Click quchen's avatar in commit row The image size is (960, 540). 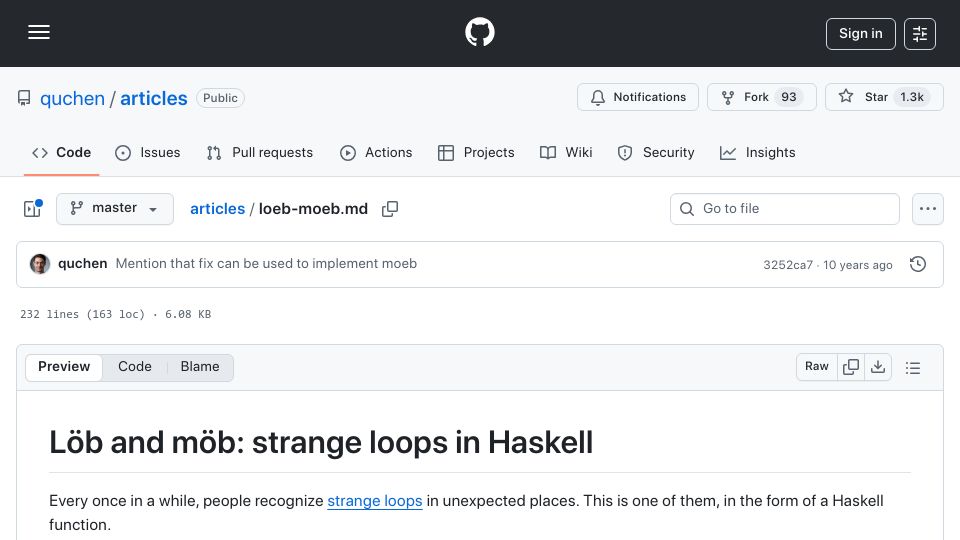(x=40, y=264)
